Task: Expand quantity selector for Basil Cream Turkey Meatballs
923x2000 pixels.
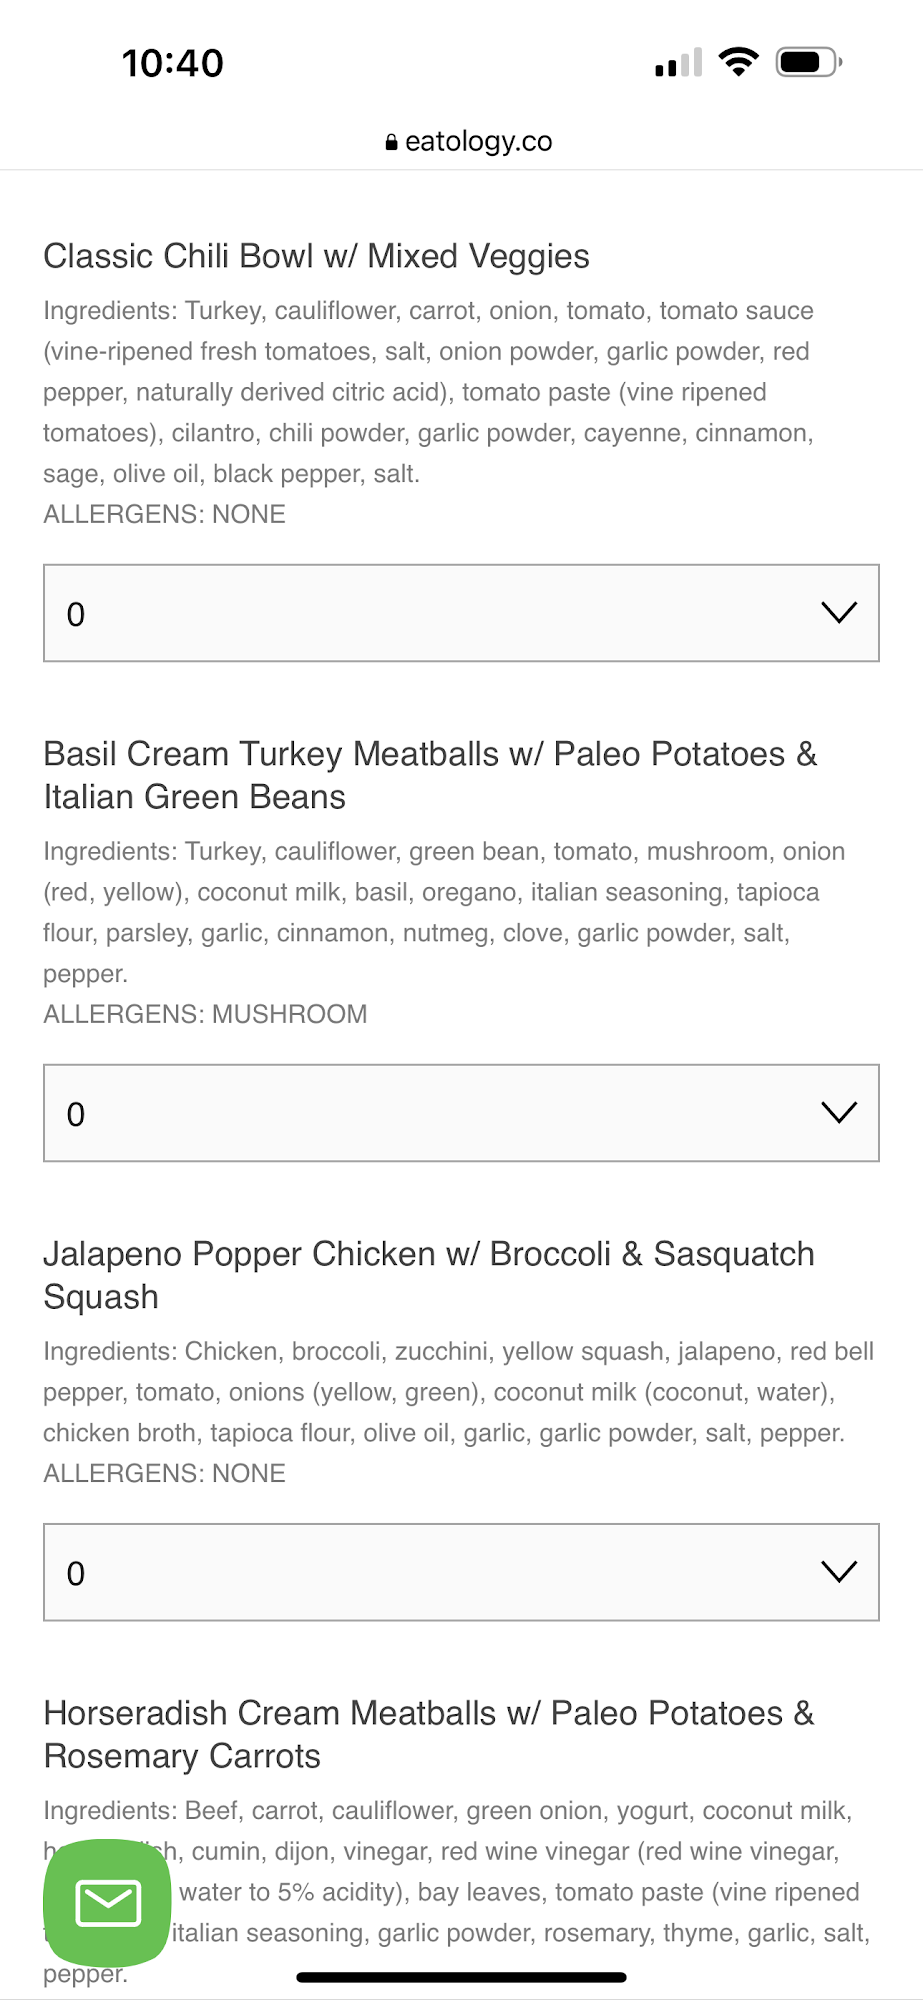Action: (461, 1113)
